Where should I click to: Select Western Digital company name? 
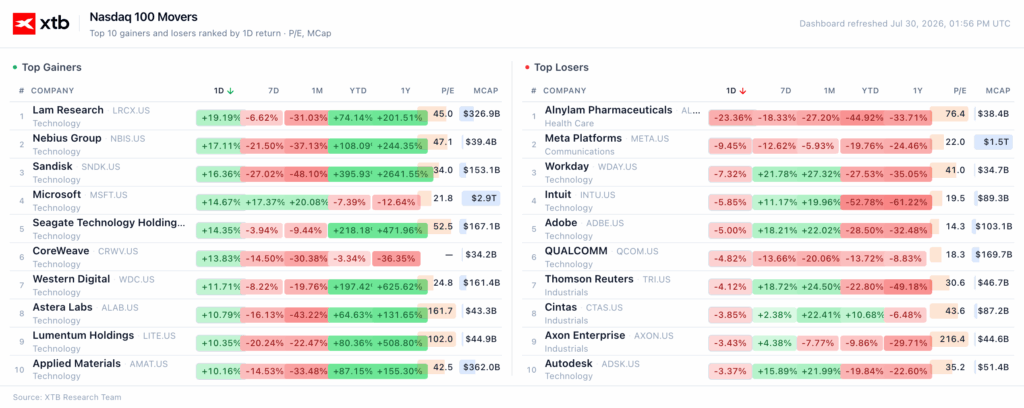pos(71,279)
